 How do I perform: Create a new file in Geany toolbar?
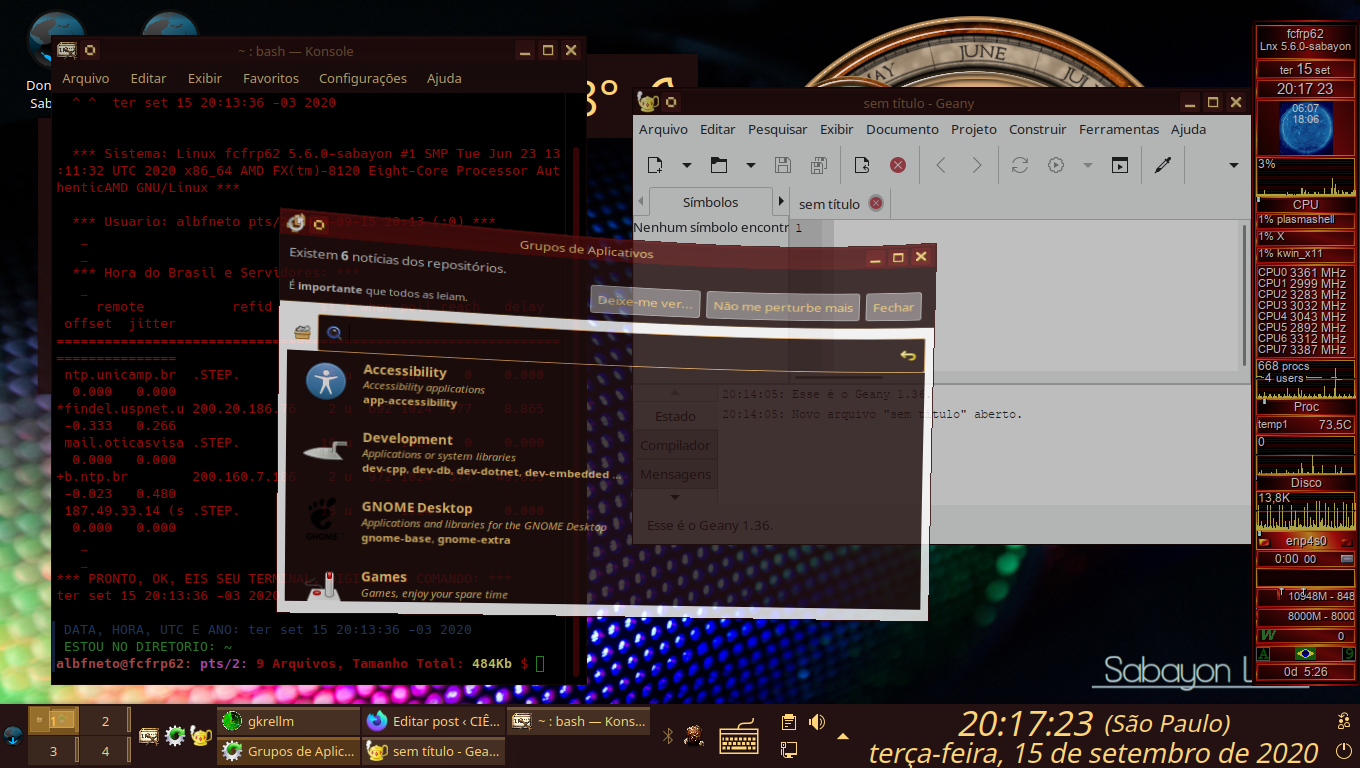point(655,164)
